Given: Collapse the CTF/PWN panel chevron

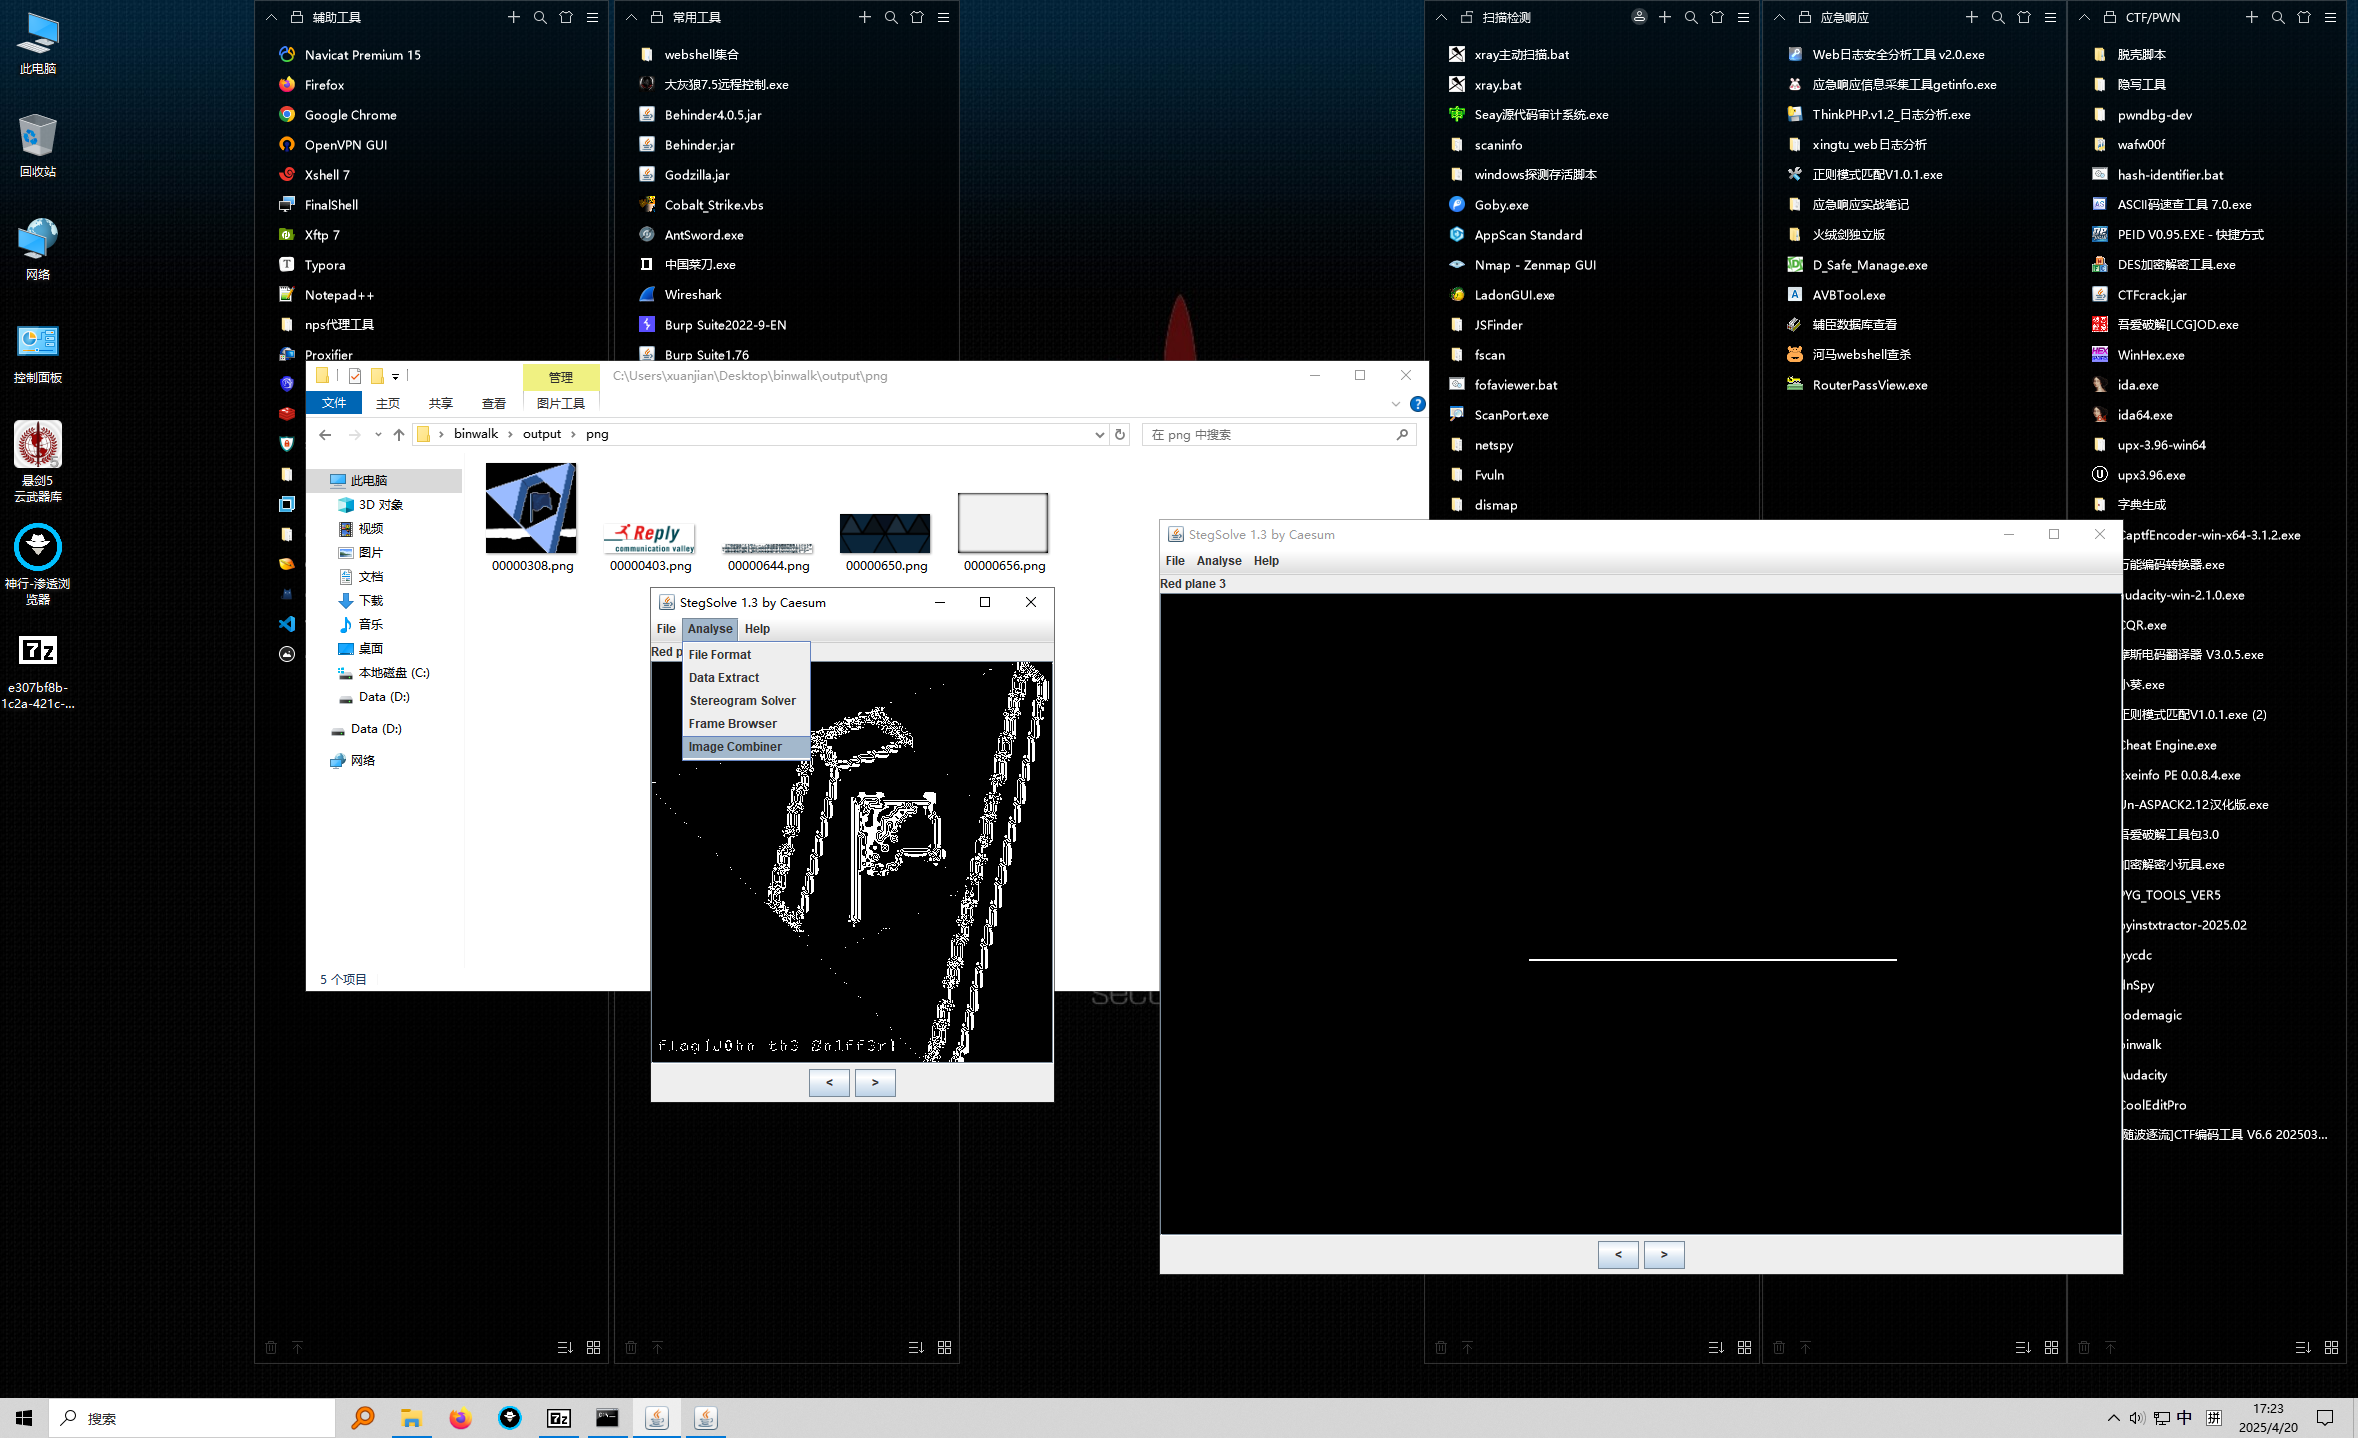Looking at the screenshot, I should click(2084, 17).
